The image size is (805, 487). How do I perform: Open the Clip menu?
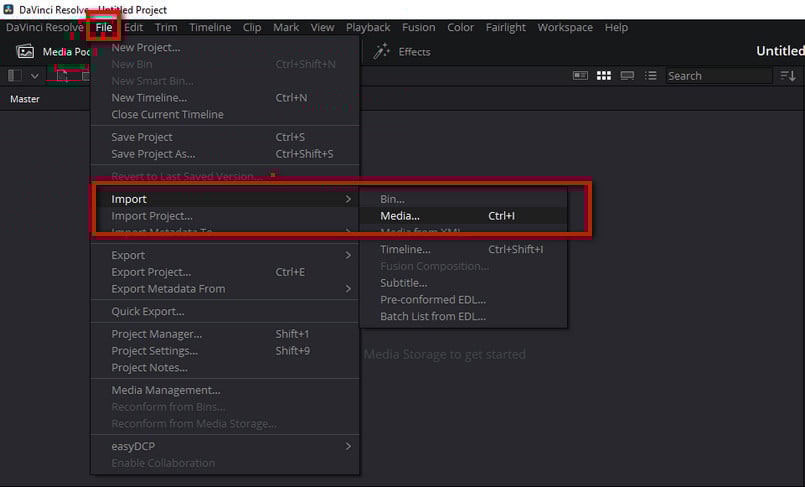pyautogui.click(x=252, y=27)
